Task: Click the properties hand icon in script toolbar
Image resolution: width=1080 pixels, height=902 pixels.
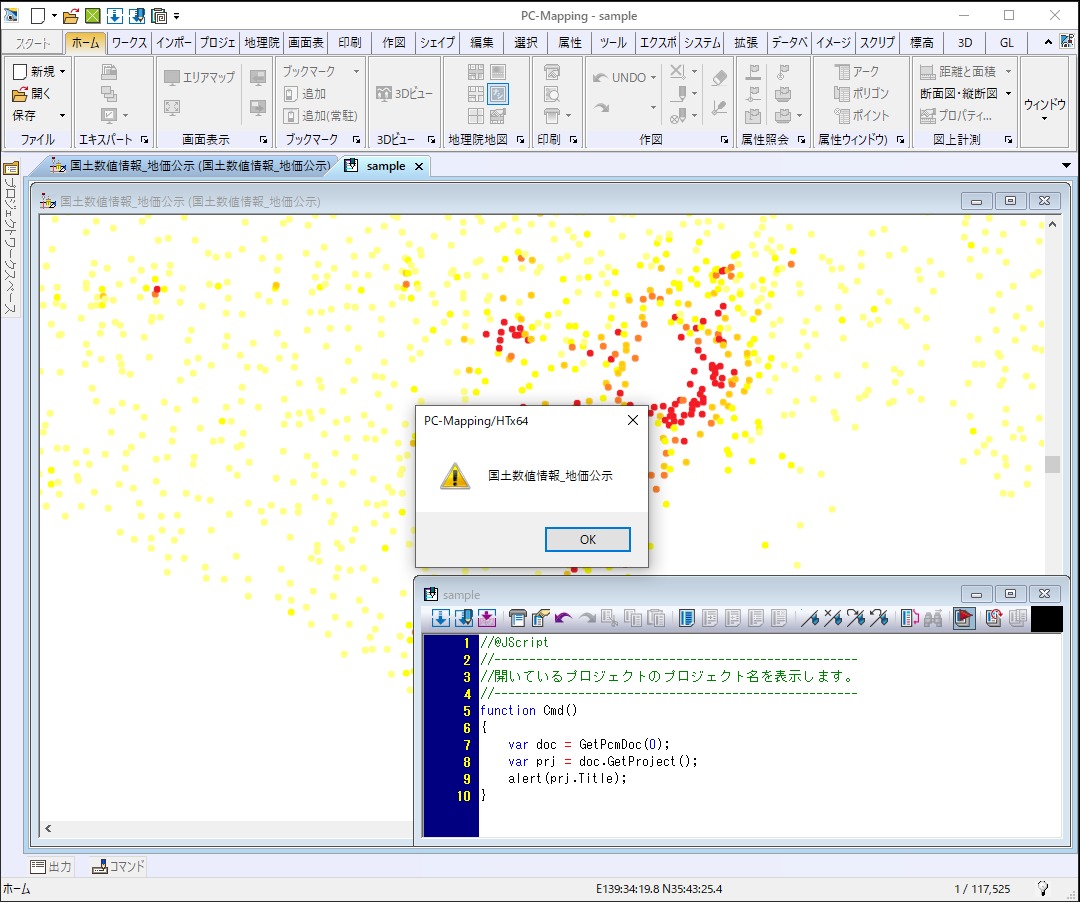Action: coord(541,618)
